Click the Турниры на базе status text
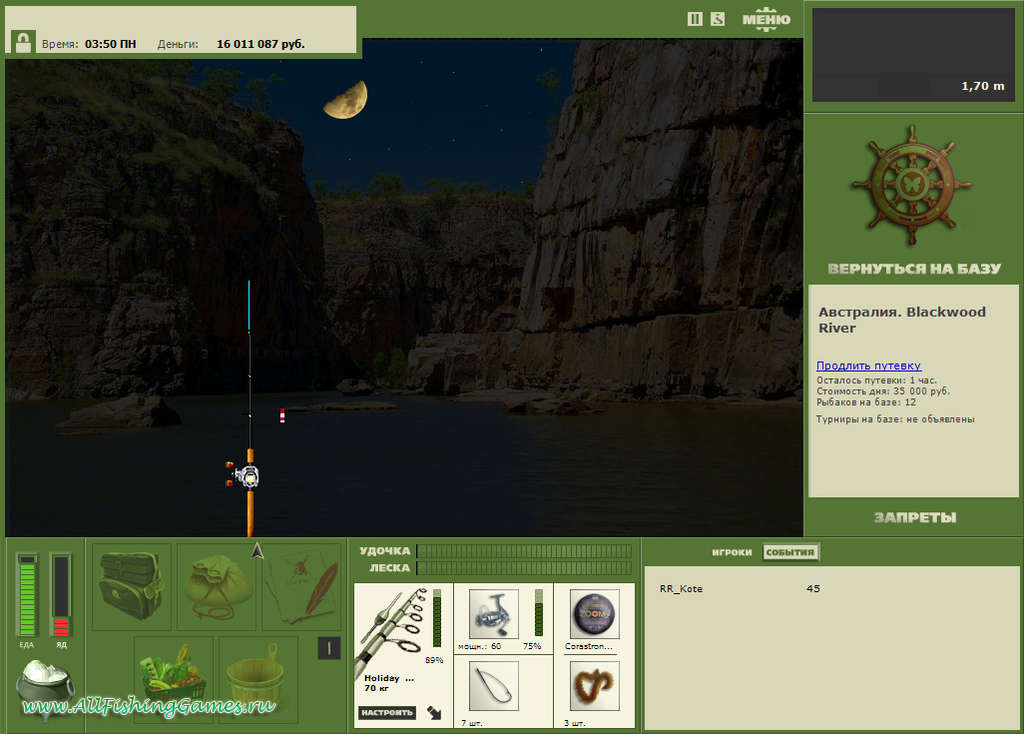Viewport: 1024px width, 734px height. coord(895,419)
